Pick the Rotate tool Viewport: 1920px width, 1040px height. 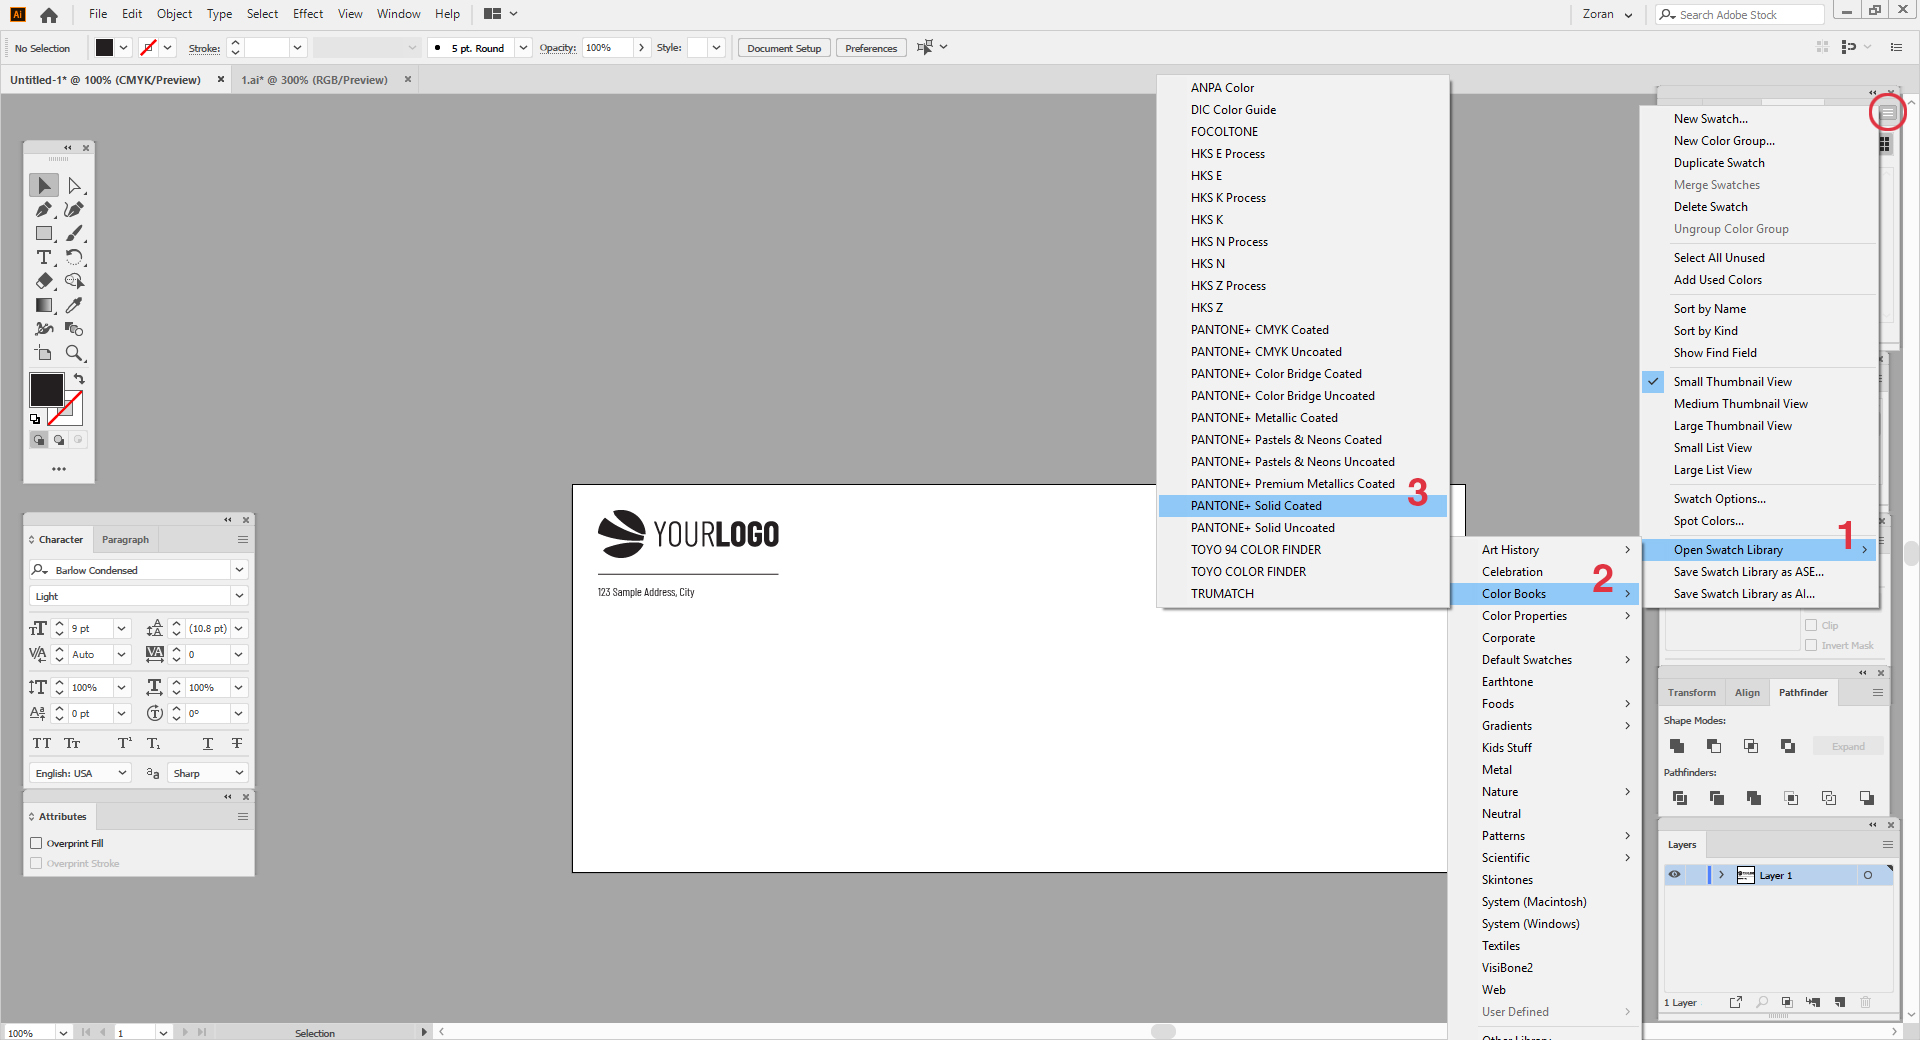click(x=74, y=257)
